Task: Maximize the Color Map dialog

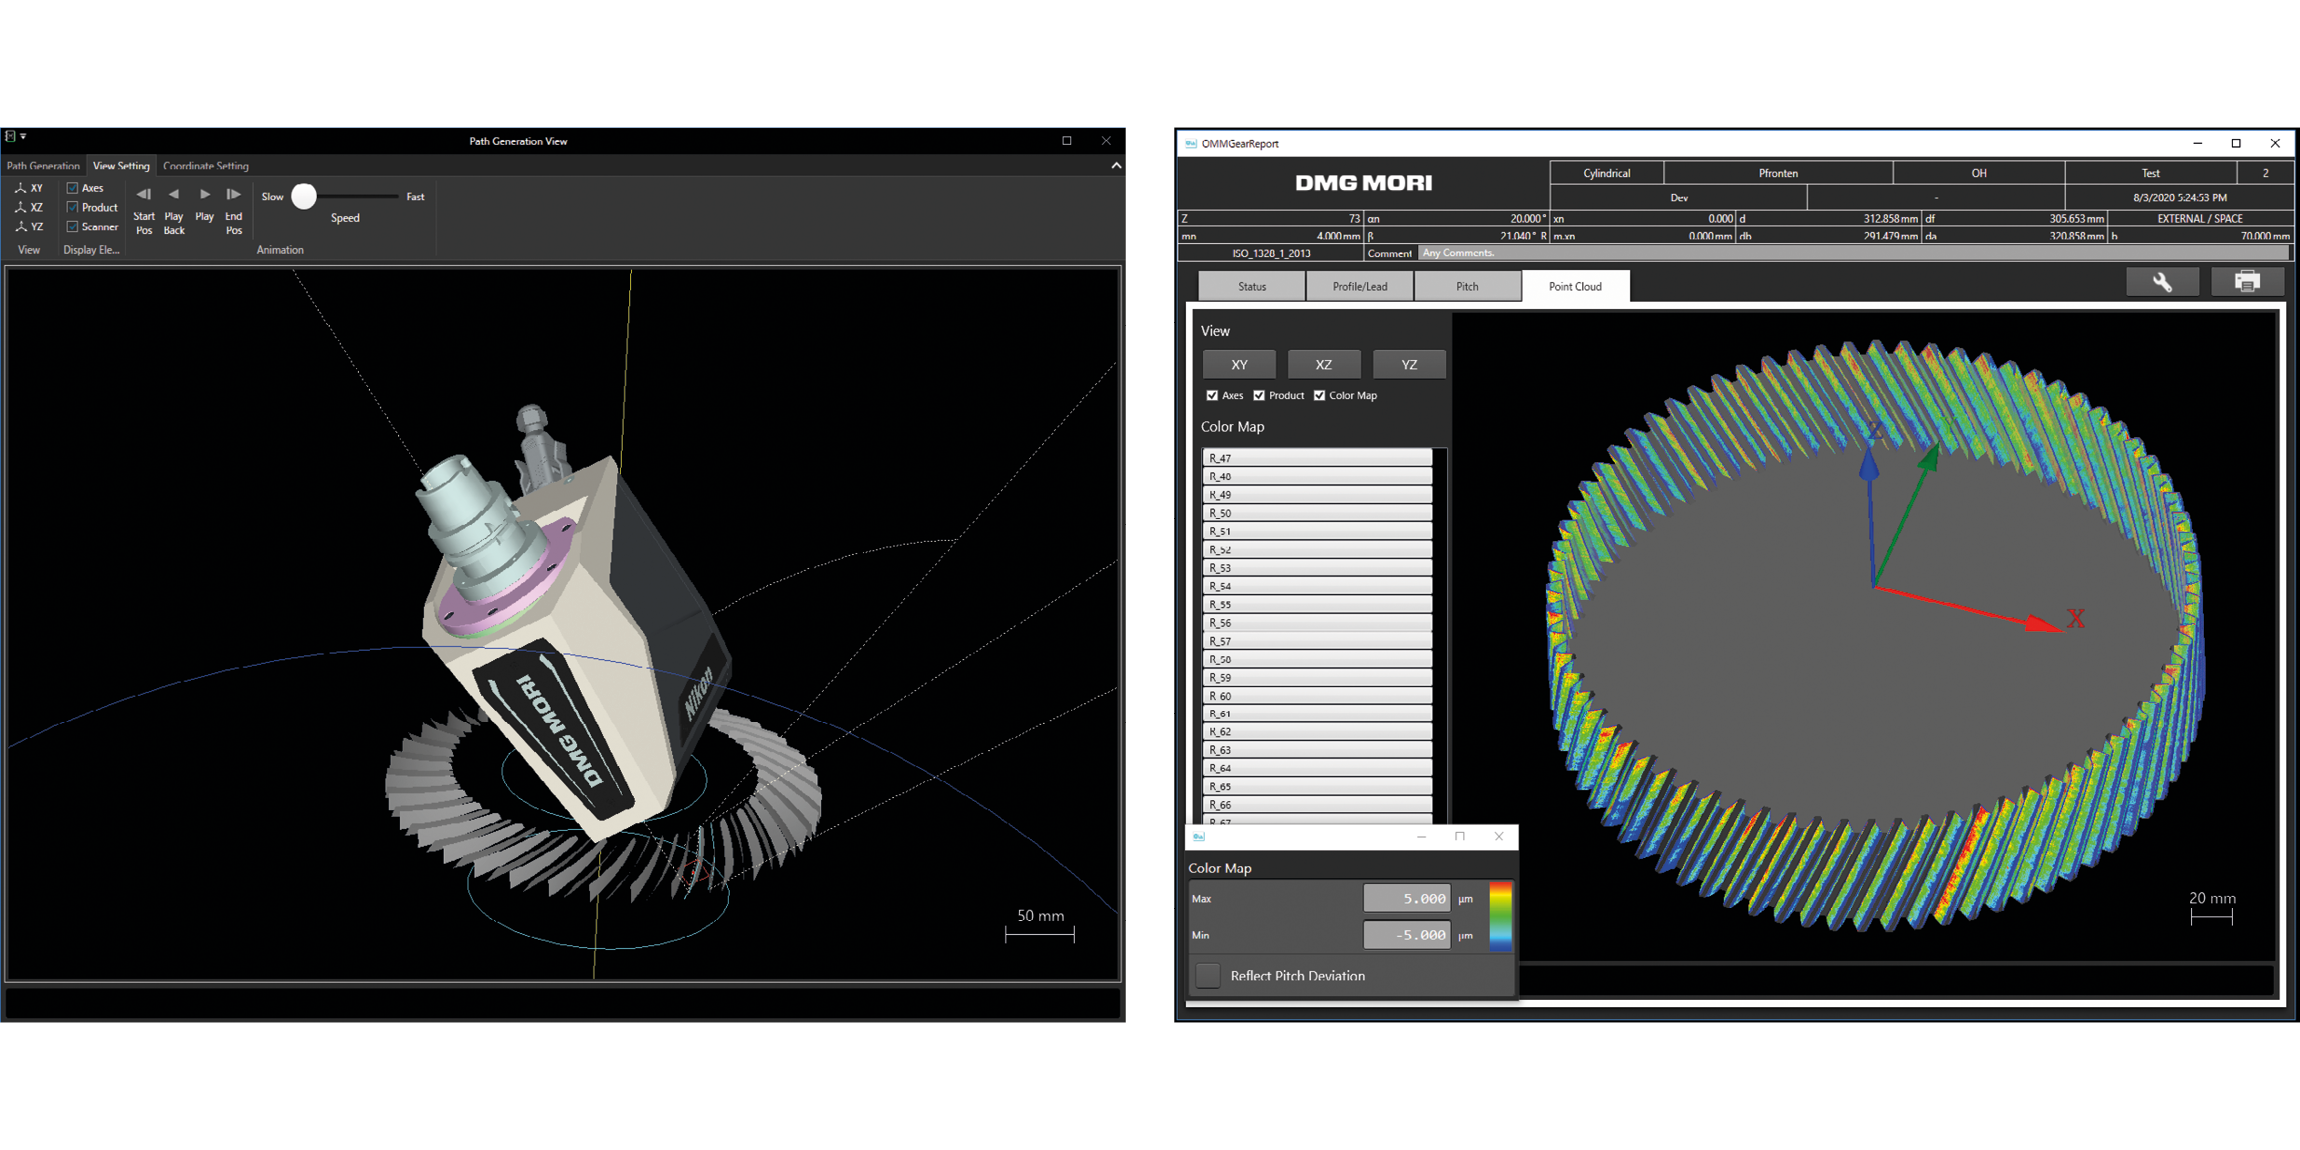Action: 1460,836
